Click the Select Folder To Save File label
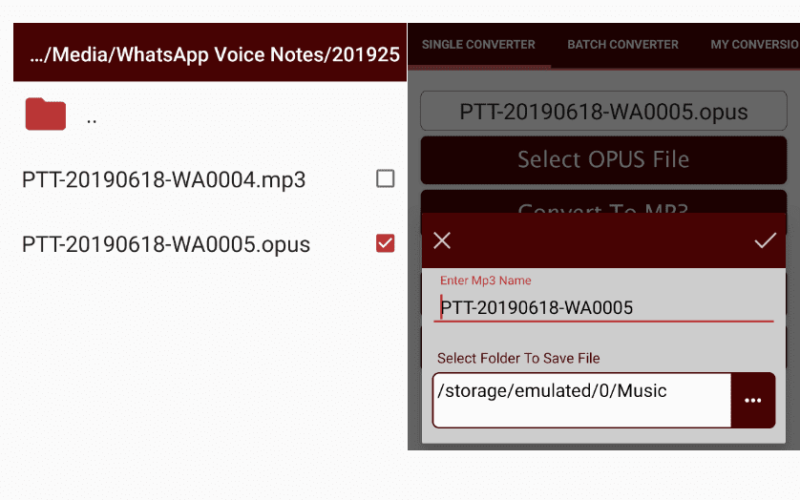The image size is (800, 500). [x=518, y=358]
